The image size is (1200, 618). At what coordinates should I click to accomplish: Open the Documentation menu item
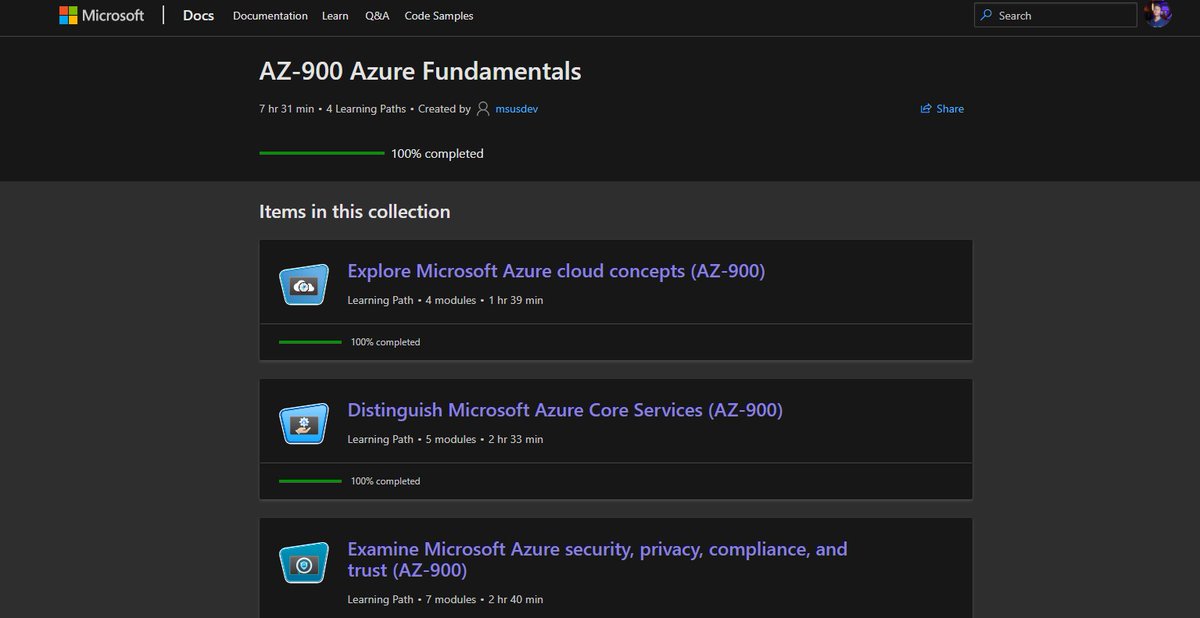[270, 16]
